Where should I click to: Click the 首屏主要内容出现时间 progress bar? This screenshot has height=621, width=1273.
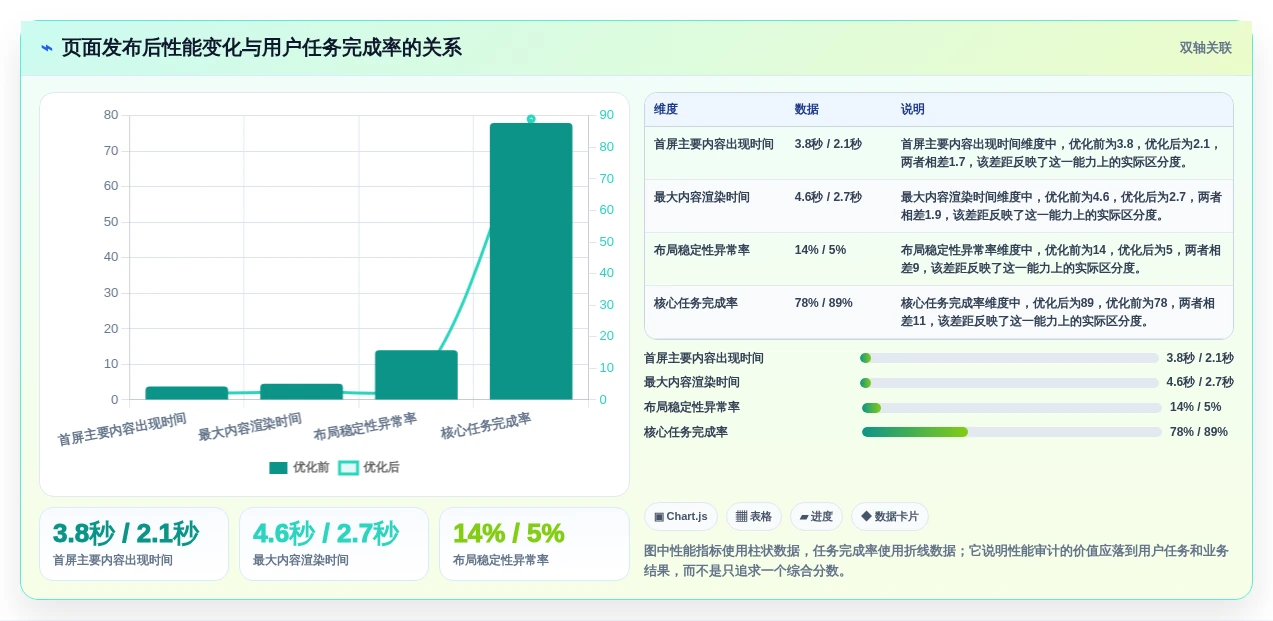[1009, 358]
